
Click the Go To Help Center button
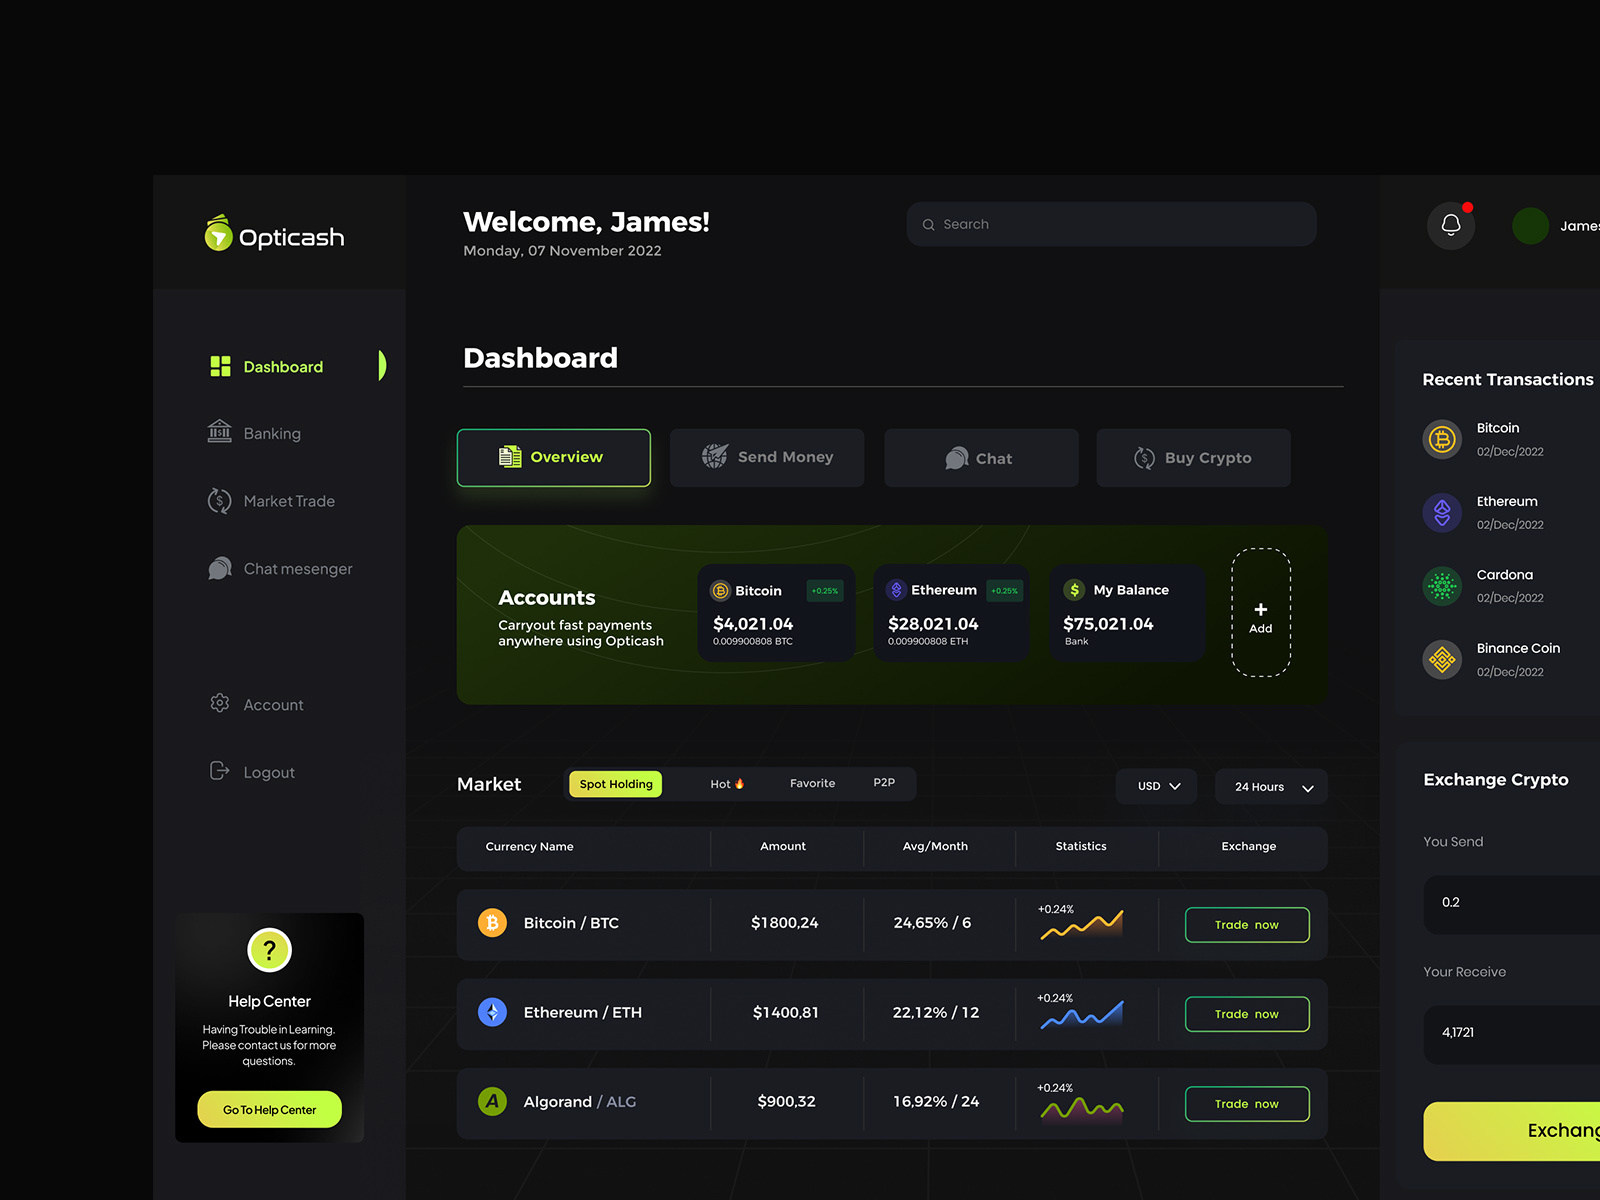coord(269,1109)
